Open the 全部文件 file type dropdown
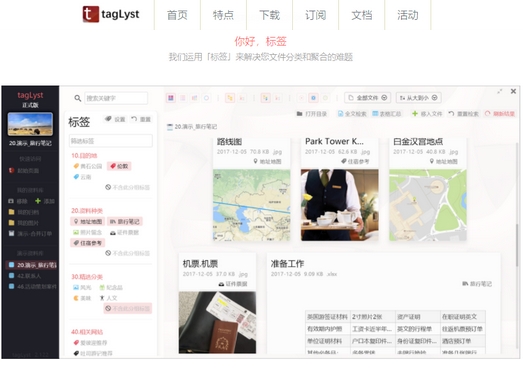 point(368,98)
